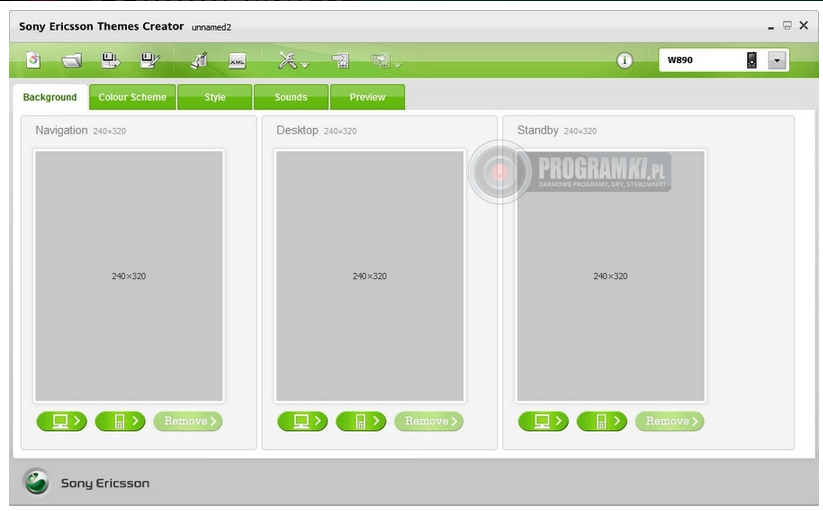Image resolution: width=823 pixels, height=511 pixels.
Task: Open the XML editor icon
Action: (x=237, y=61)
